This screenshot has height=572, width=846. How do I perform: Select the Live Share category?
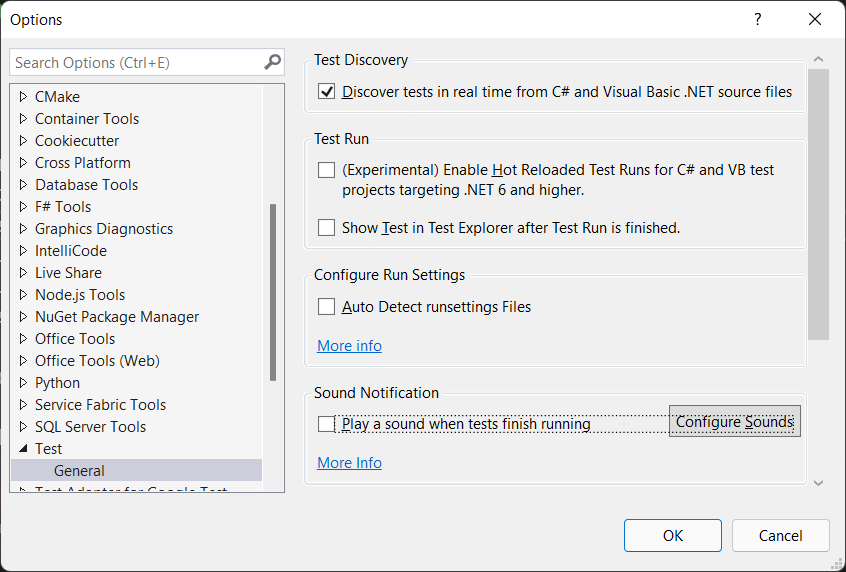(69, 273)
